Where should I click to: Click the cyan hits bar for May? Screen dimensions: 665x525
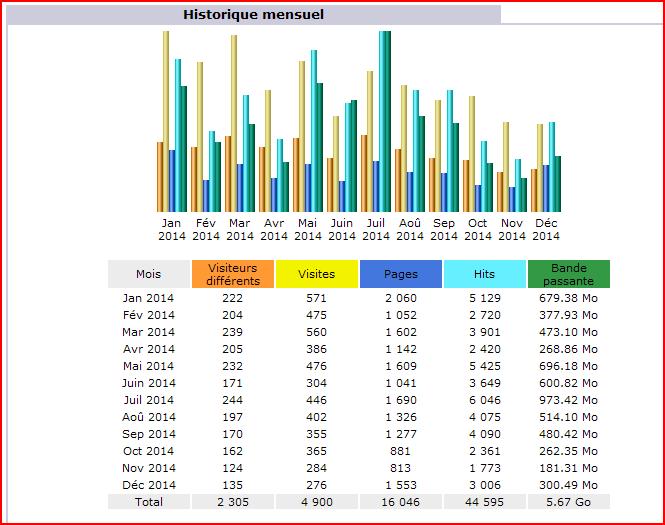point(314,131)
